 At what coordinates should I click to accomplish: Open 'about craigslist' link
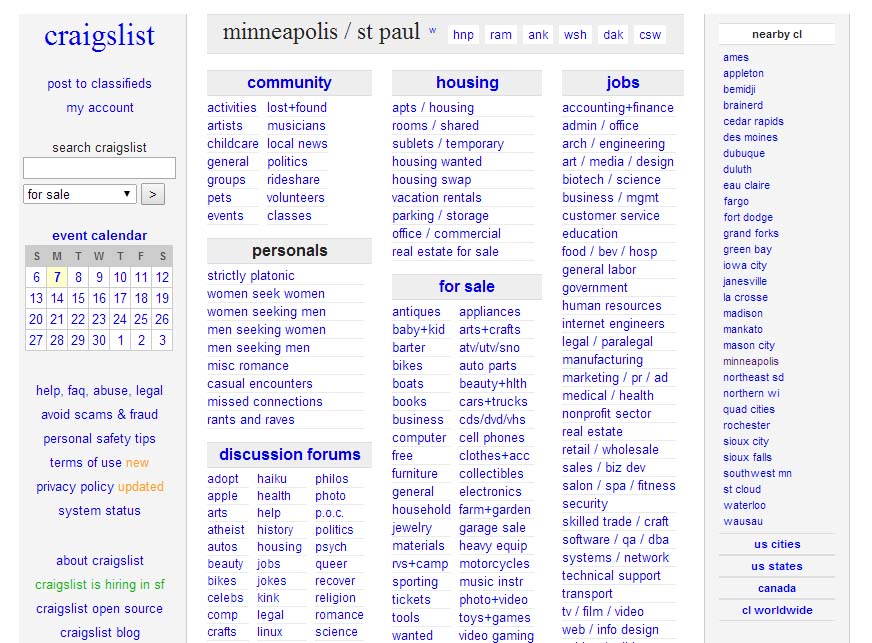[100, 560]
